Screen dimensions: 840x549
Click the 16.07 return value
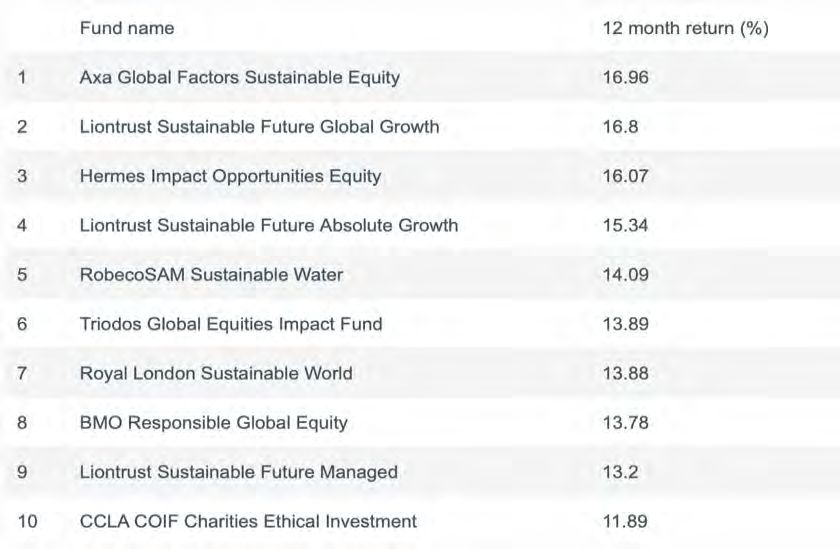pos(625,176)
